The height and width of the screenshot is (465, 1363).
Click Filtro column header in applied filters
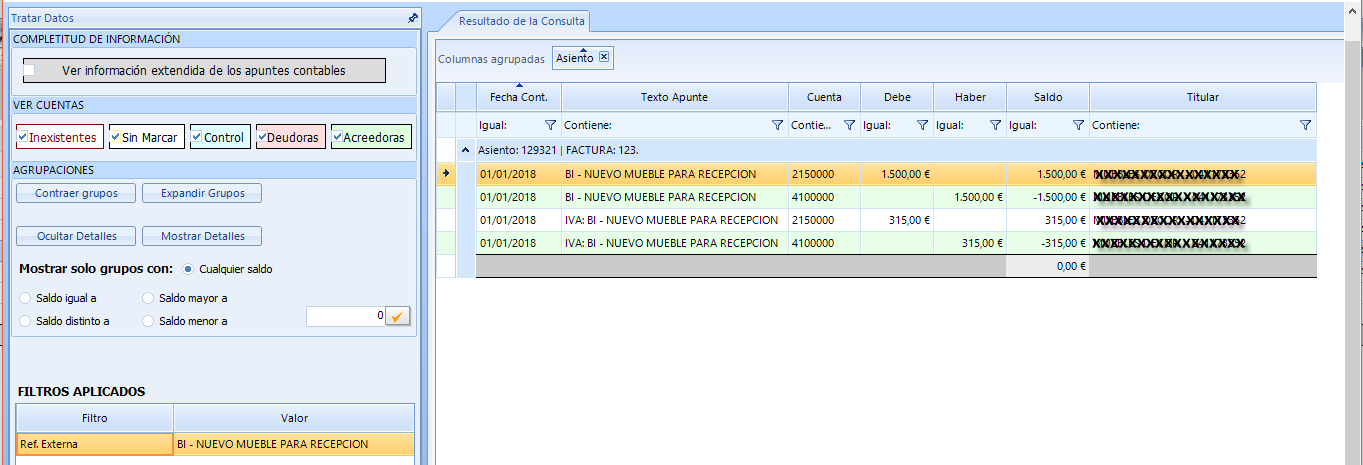95,418
